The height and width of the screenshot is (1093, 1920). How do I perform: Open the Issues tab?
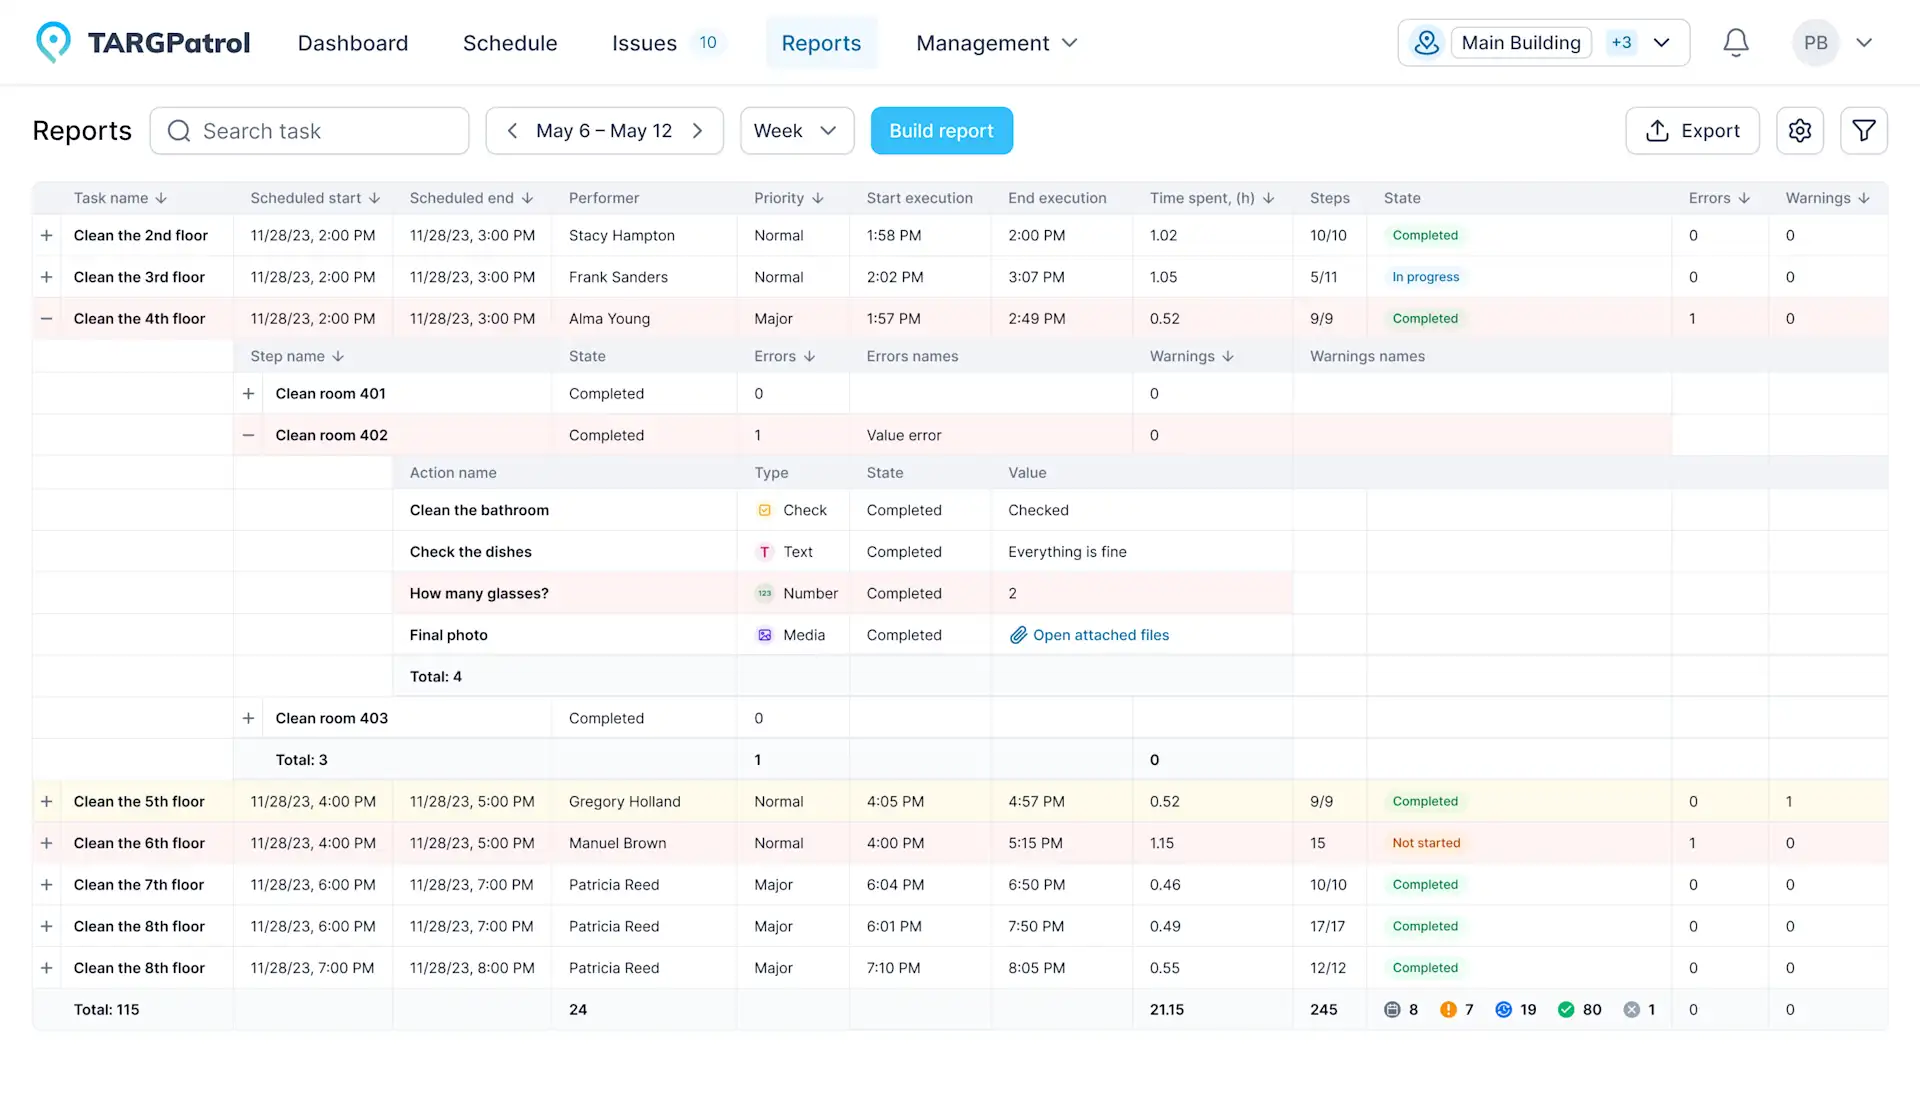tap(644, 43)
